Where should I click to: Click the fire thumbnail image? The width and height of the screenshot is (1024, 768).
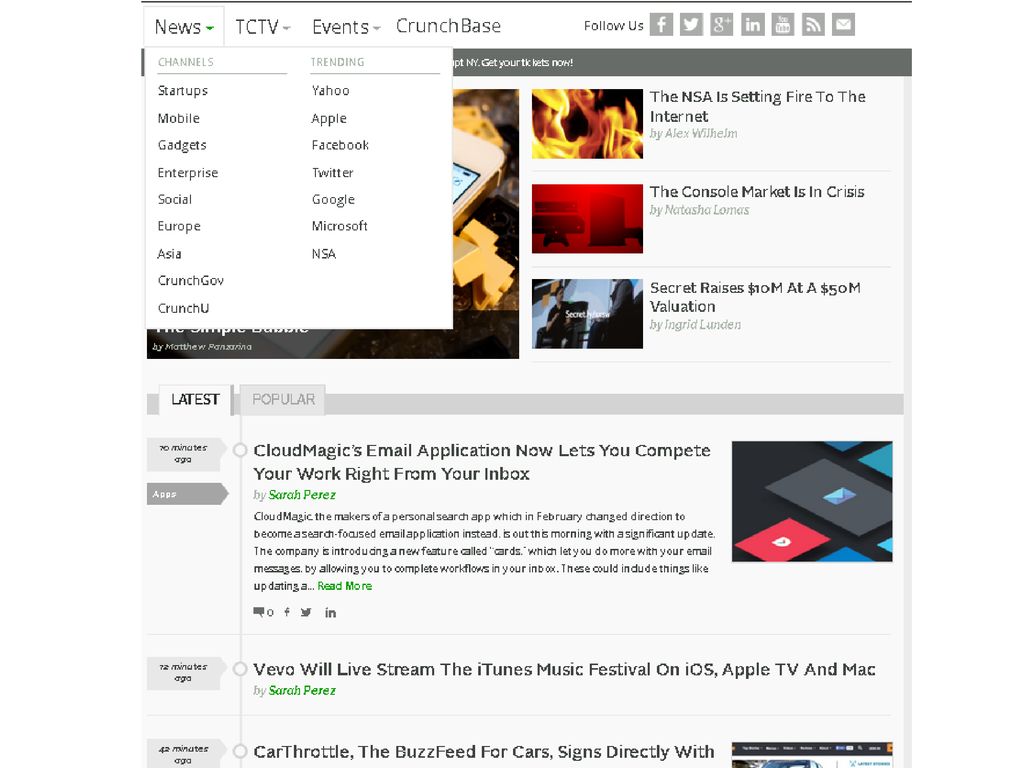587,123
